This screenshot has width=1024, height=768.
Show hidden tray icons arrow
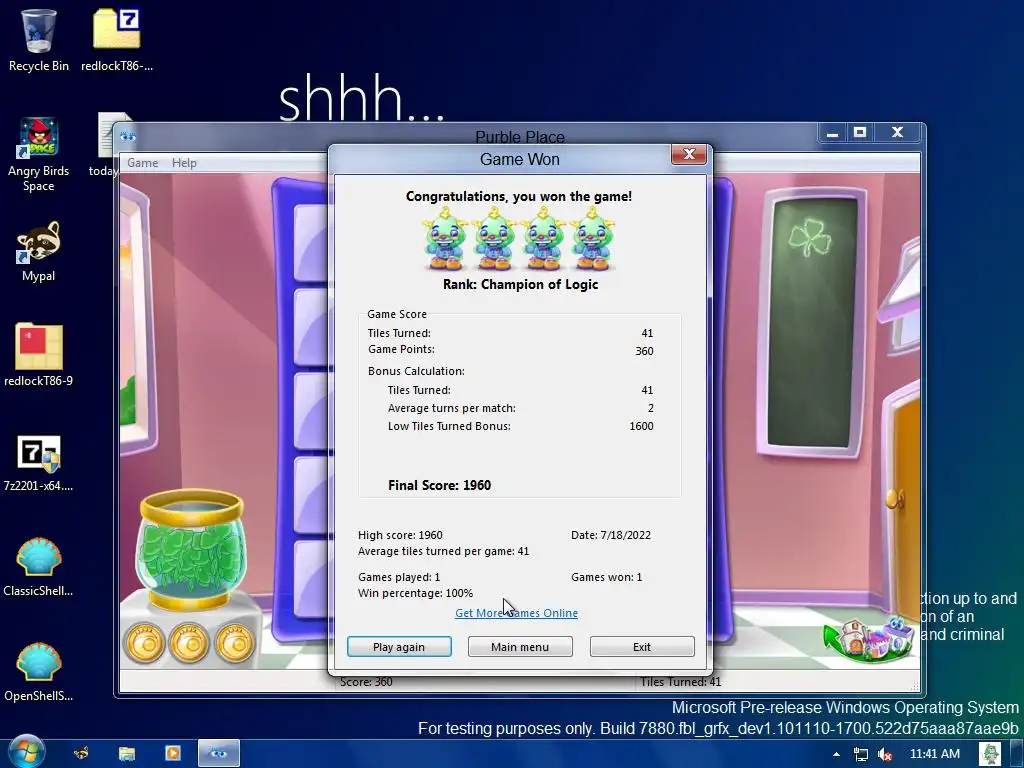[x=837, y=754]
